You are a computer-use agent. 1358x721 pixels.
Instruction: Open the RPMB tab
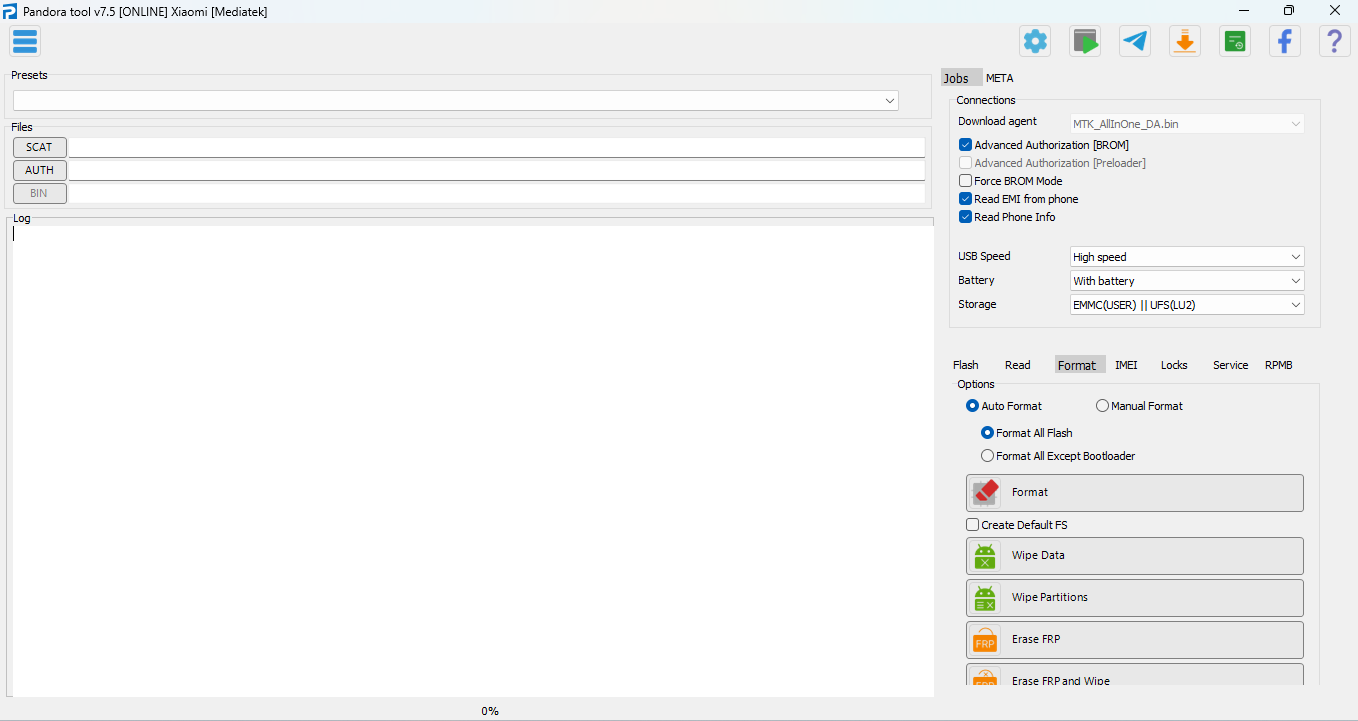1278,365
